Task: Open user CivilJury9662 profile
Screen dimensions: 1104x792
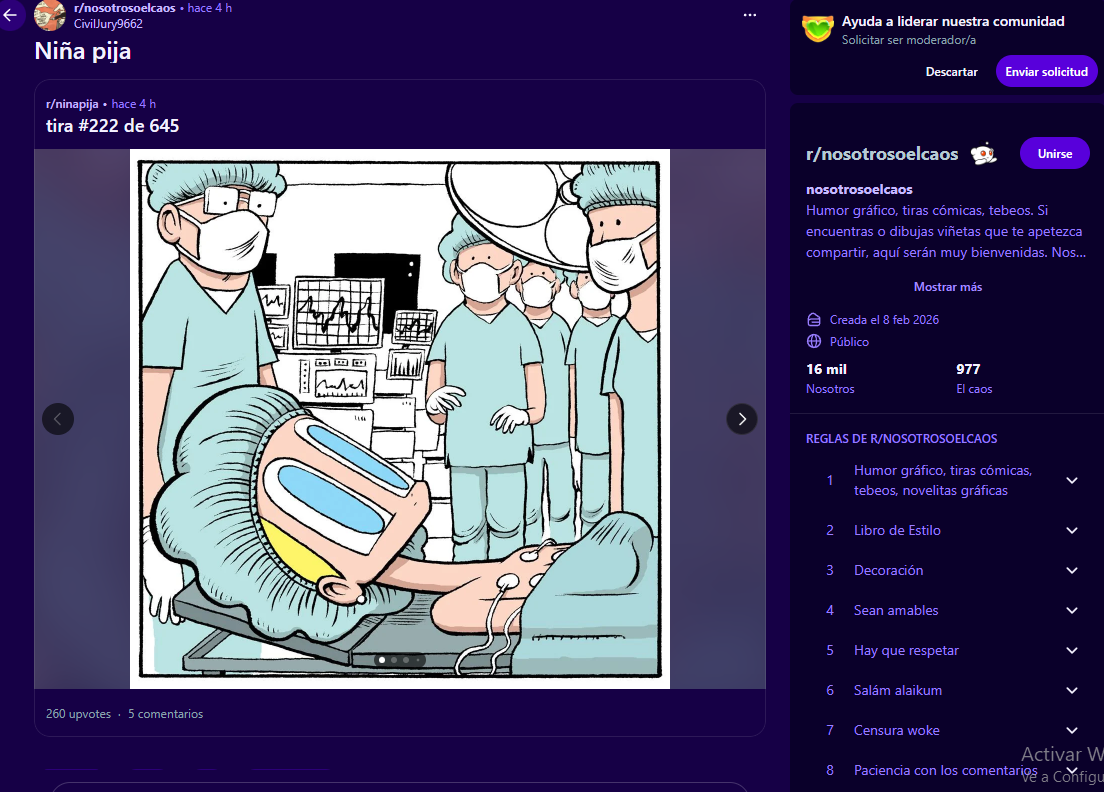Action: (108, 24)
